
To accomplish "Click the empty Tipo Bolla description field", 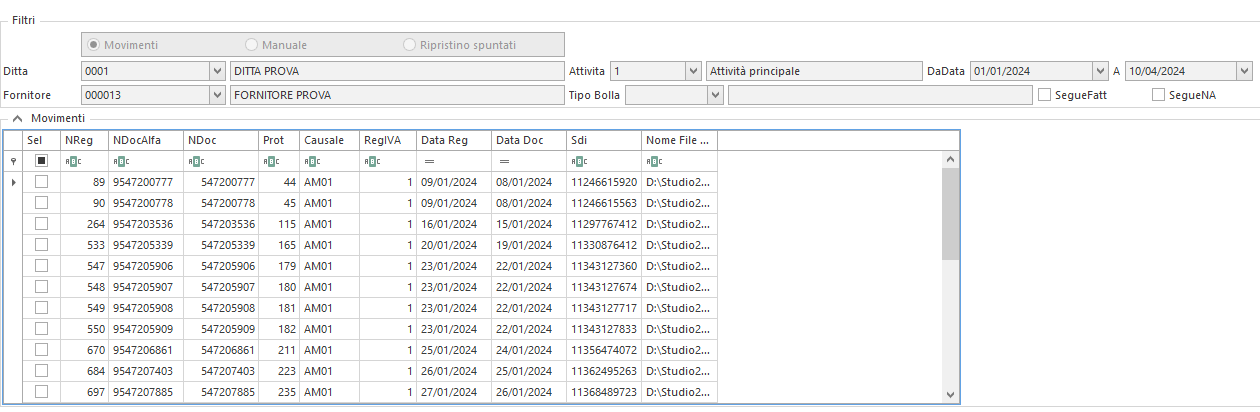I will click(x=880, y=95).
